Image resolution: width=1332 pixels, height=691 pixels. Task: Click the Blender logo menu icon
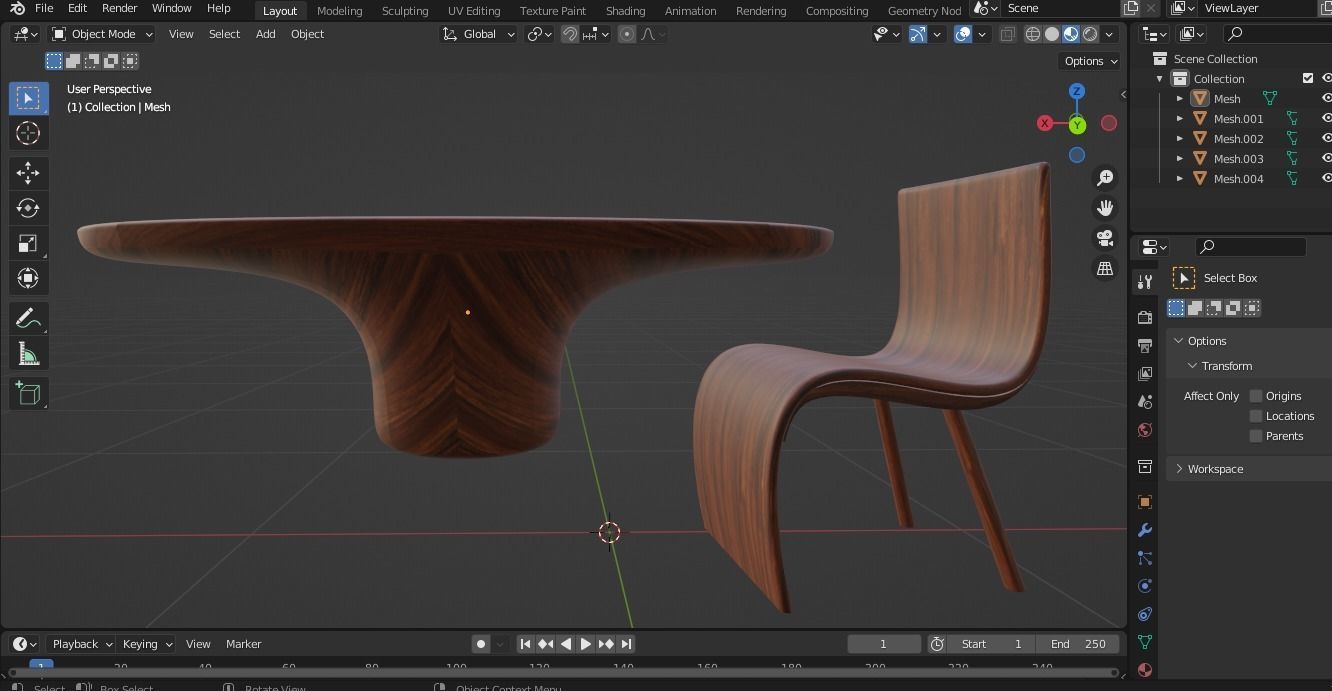(x=15, y=8)
